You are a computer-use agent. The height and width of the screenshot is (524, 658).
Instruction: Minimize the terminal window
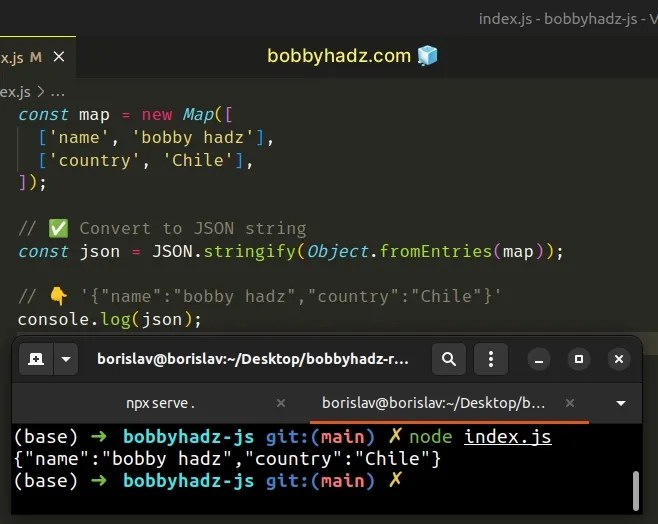pyautogui.click(x=539, y=360)
